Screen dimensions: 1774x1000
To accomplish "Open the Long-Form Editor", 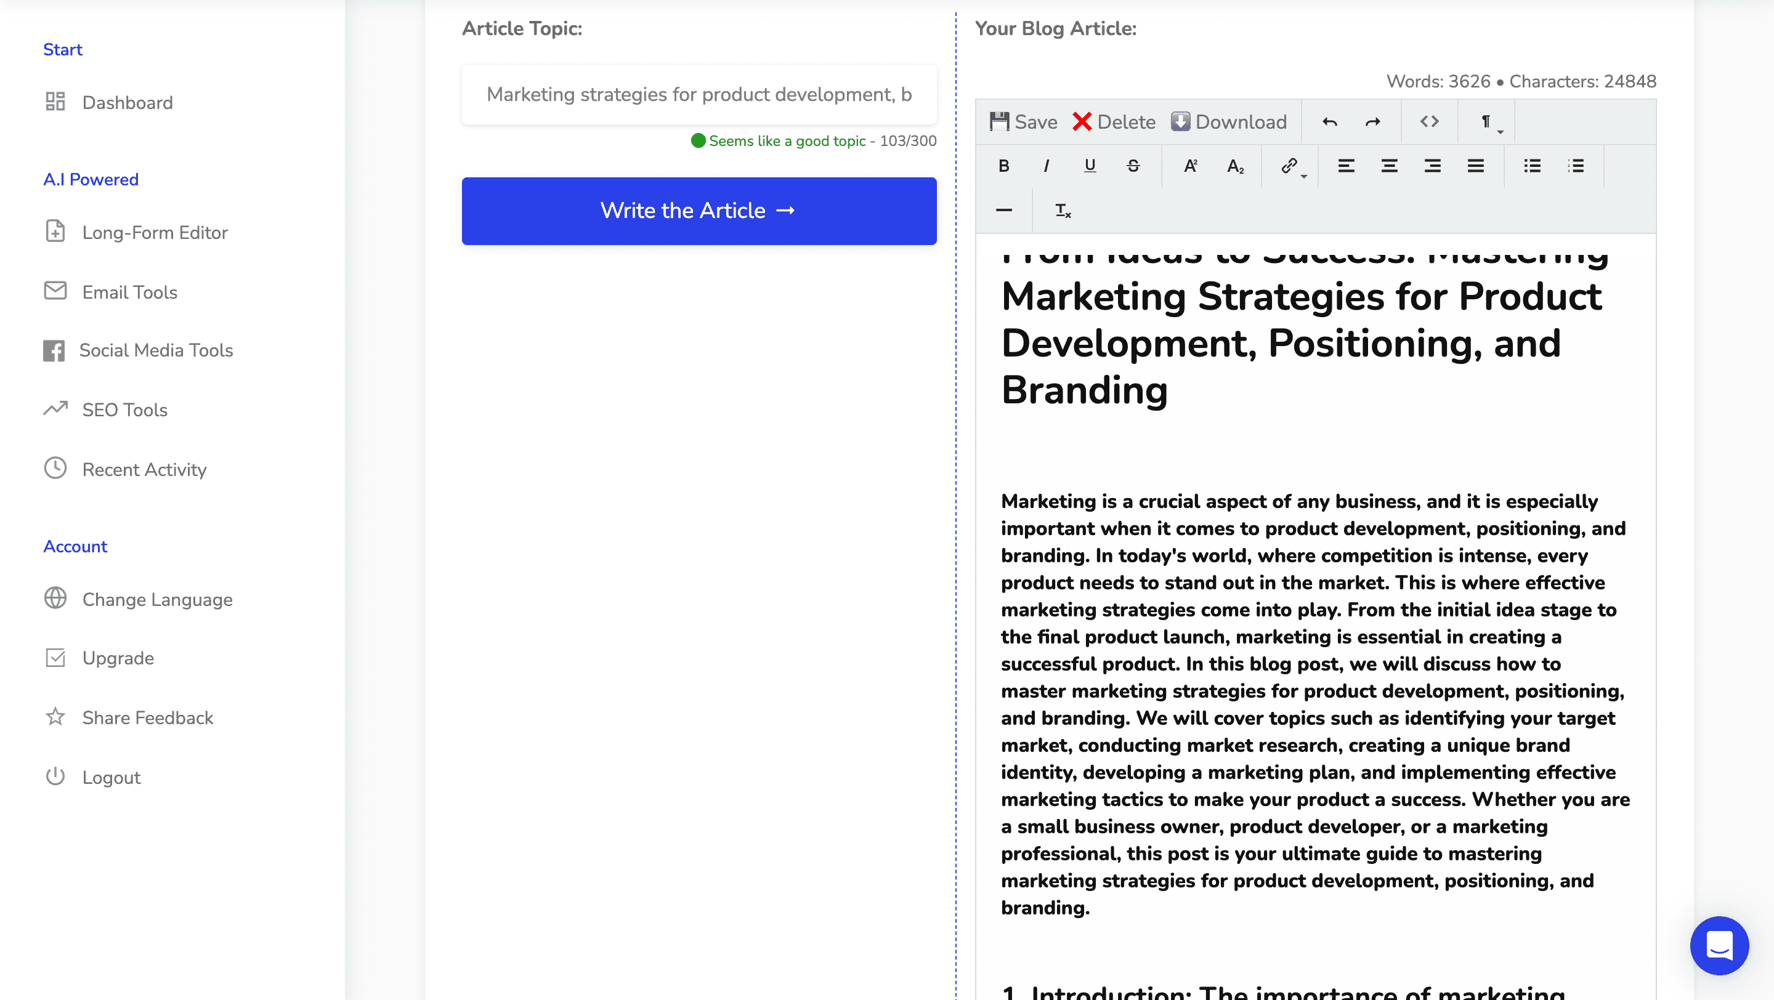I will [155, 232].
